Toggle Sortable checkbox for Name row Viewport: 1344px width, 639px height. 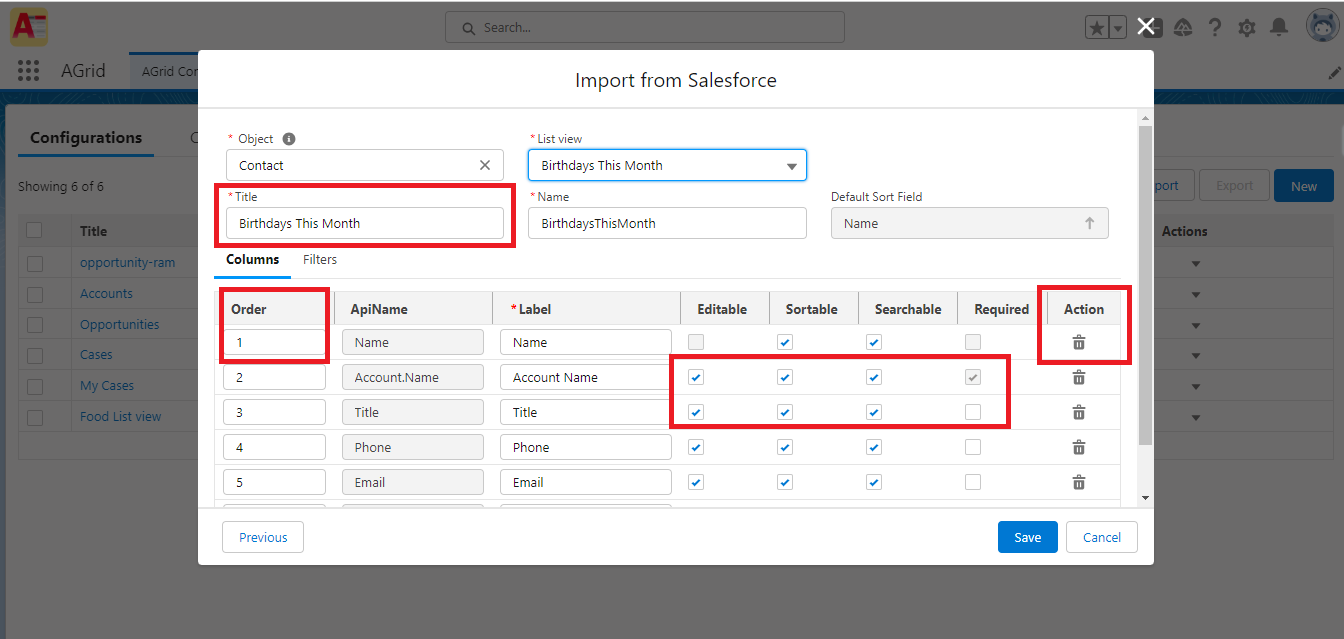click(x=785, y=342)
